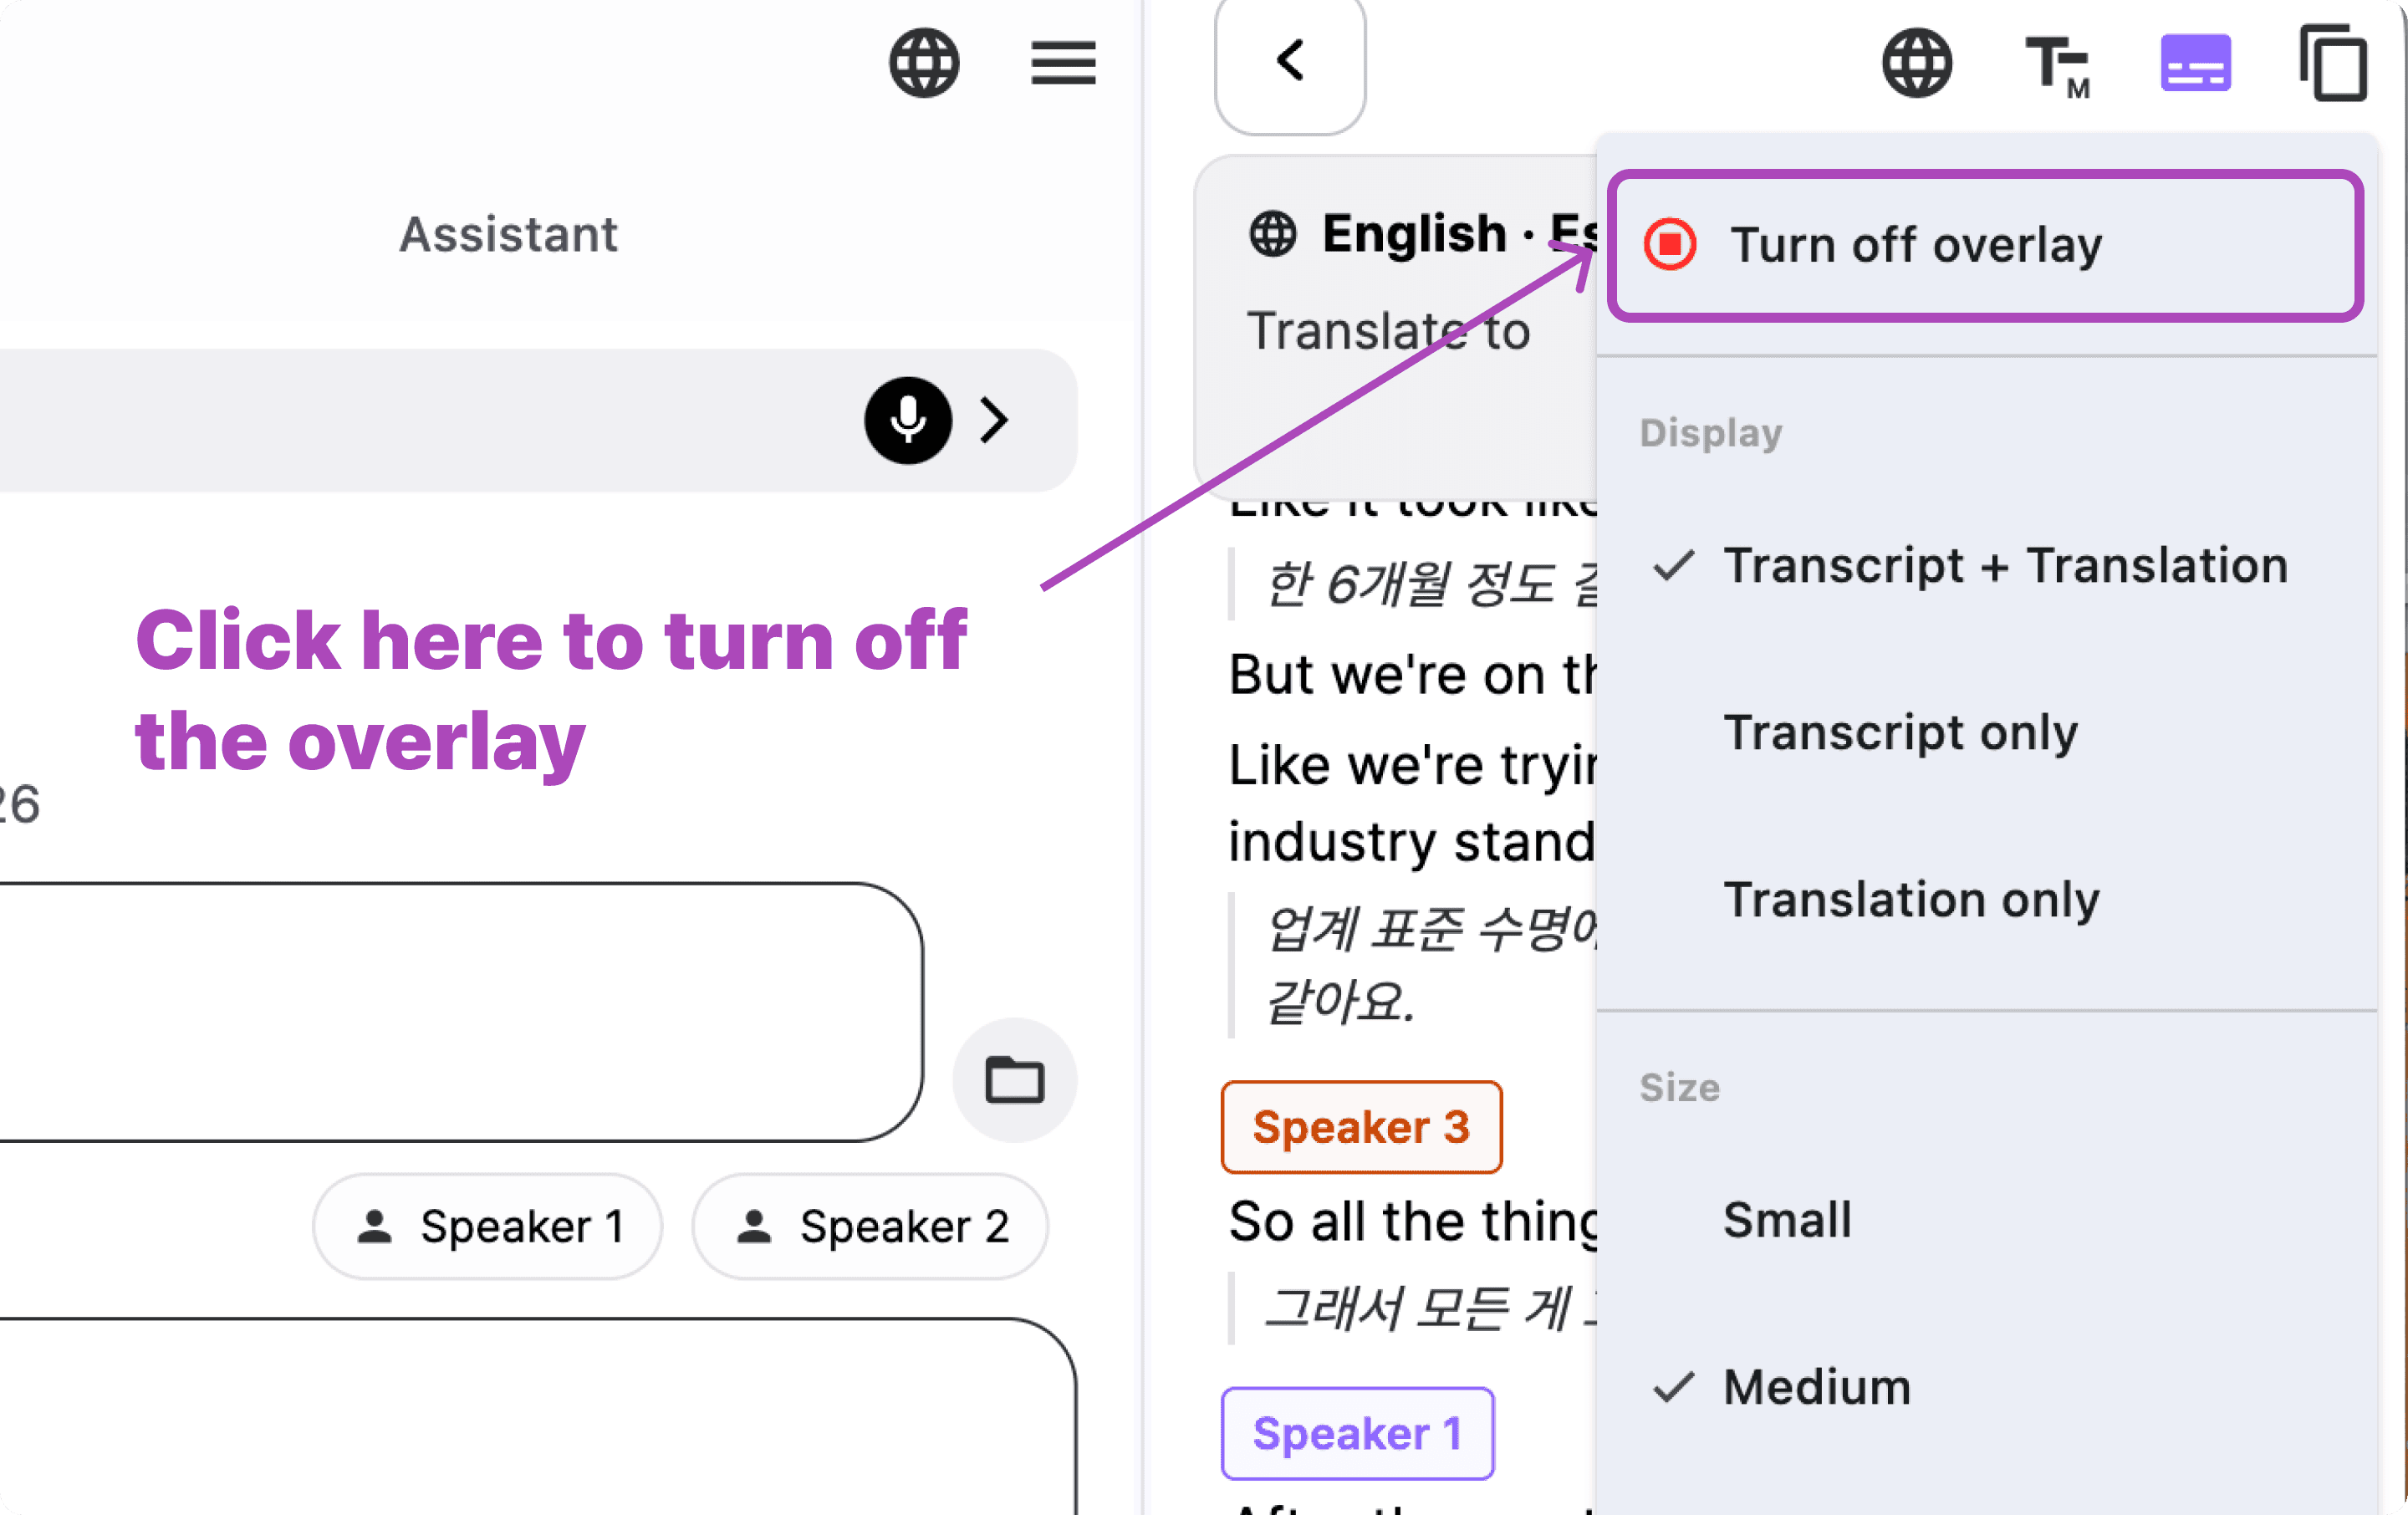Click the back arrow button
The height and width of the screenshot is (1515, 2408).
(1290, 62)
